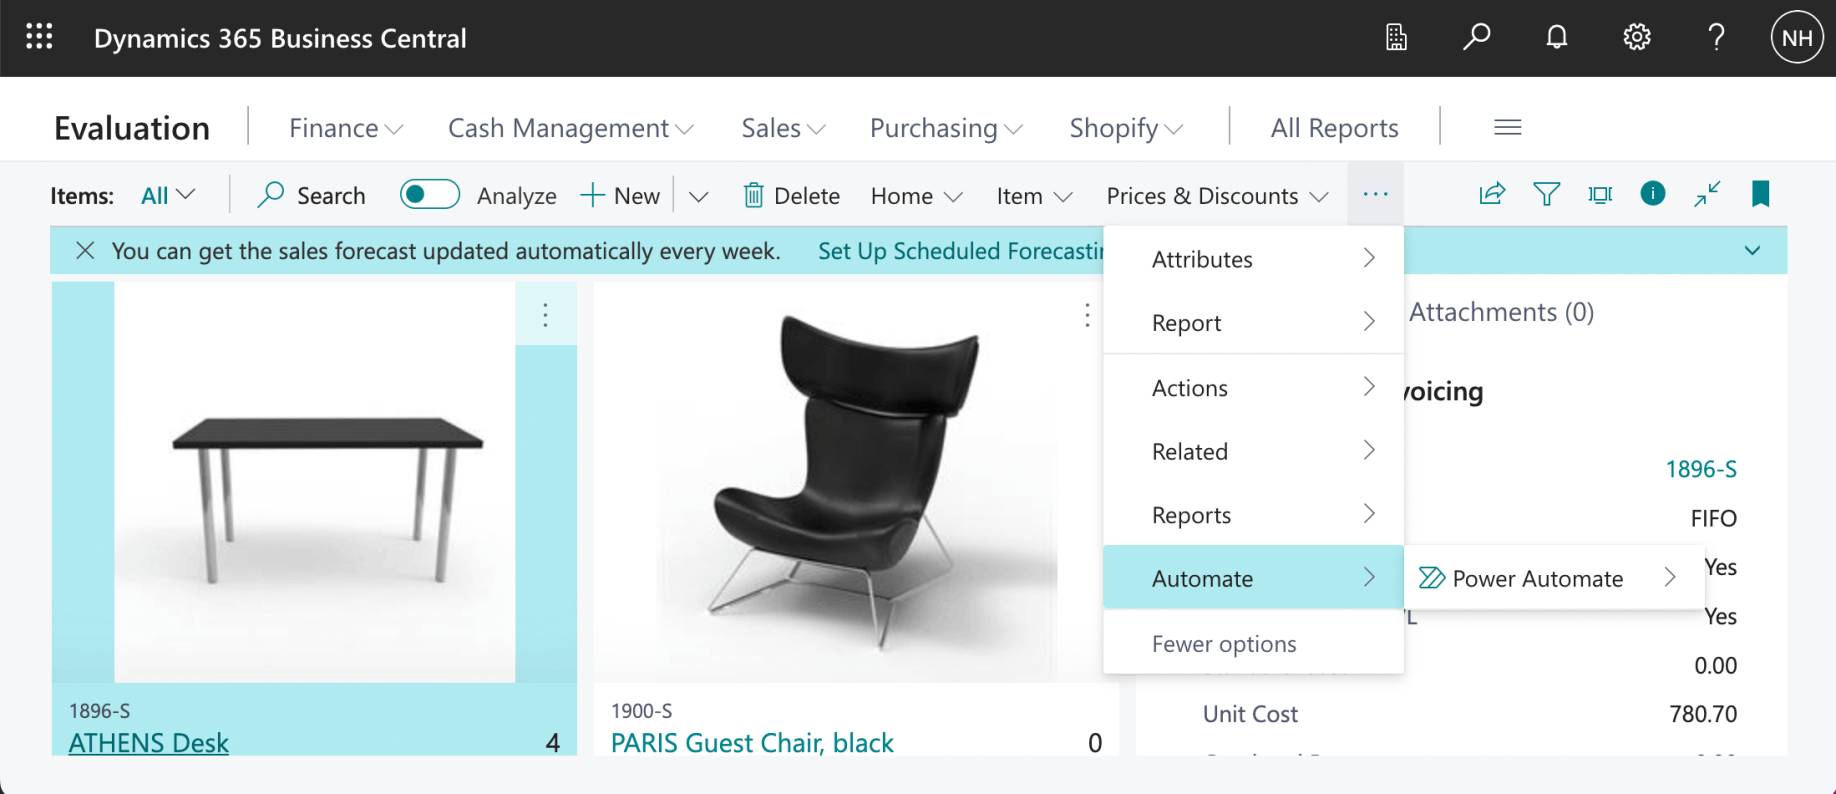
Task: Open the ATHENS Desk item link
Action: [x=149, y=743]
